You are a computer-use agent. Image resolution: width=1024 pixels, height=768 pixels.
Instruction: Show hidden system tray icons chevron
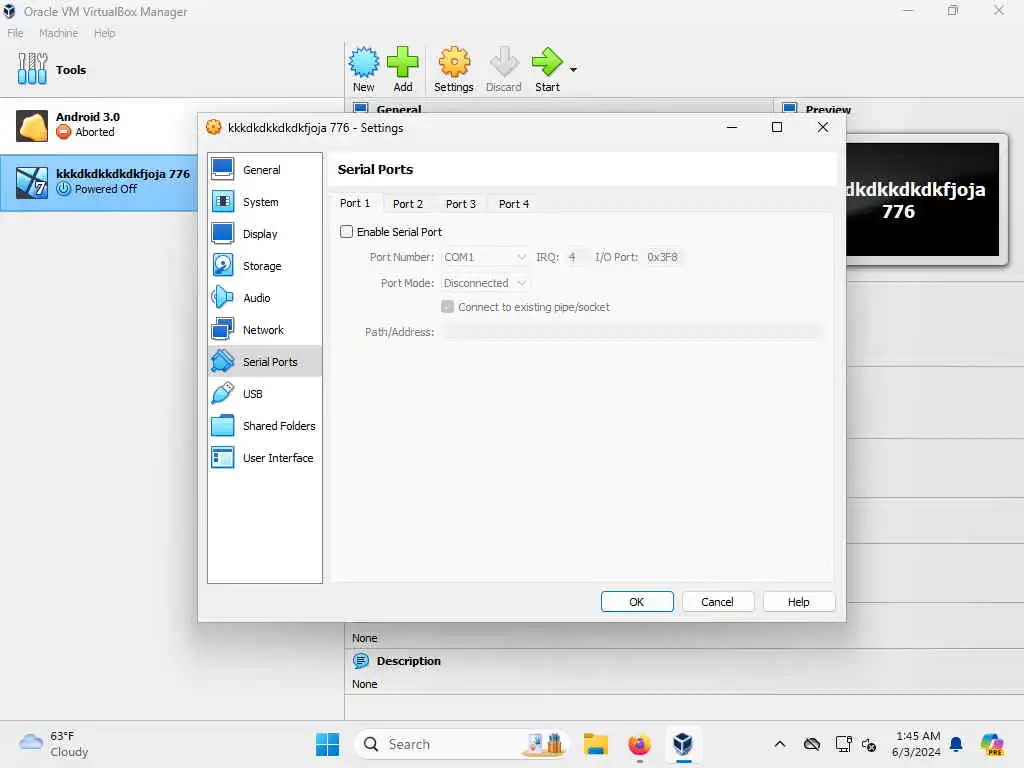pyautogui.click(x=780, y=744)
